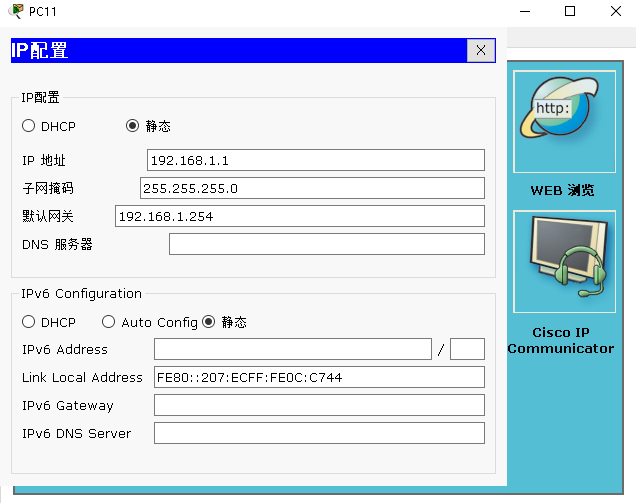The width and height of the screenshot is (636, 503).
Task: Close the PC11 window
Action: 616,11
